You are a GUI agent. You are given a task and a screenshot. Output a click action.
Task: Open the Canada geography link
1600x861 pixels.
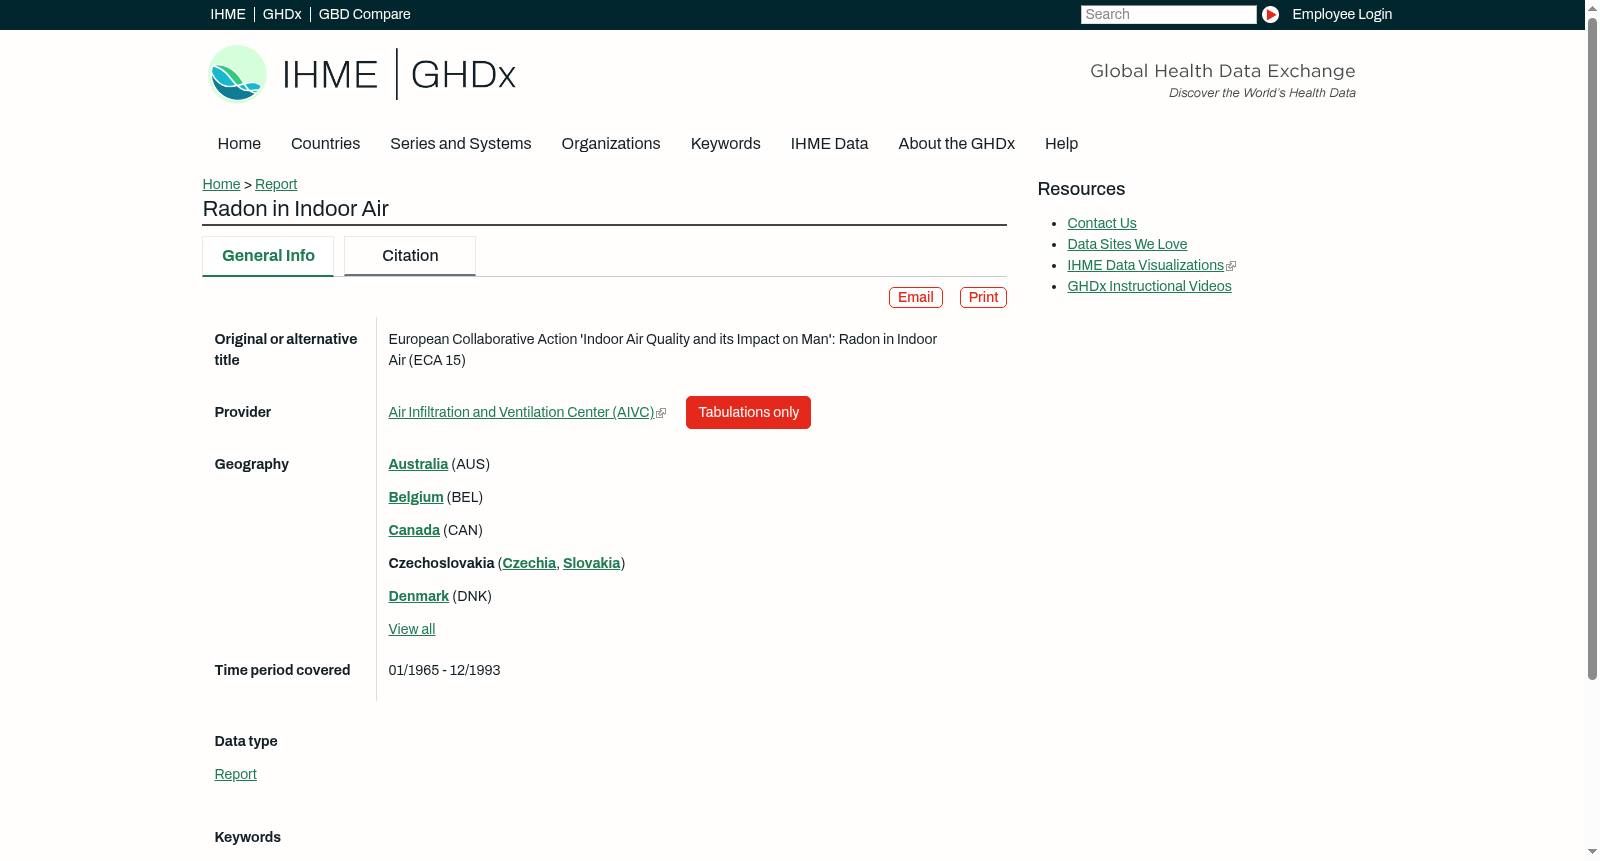pos(414,530)
